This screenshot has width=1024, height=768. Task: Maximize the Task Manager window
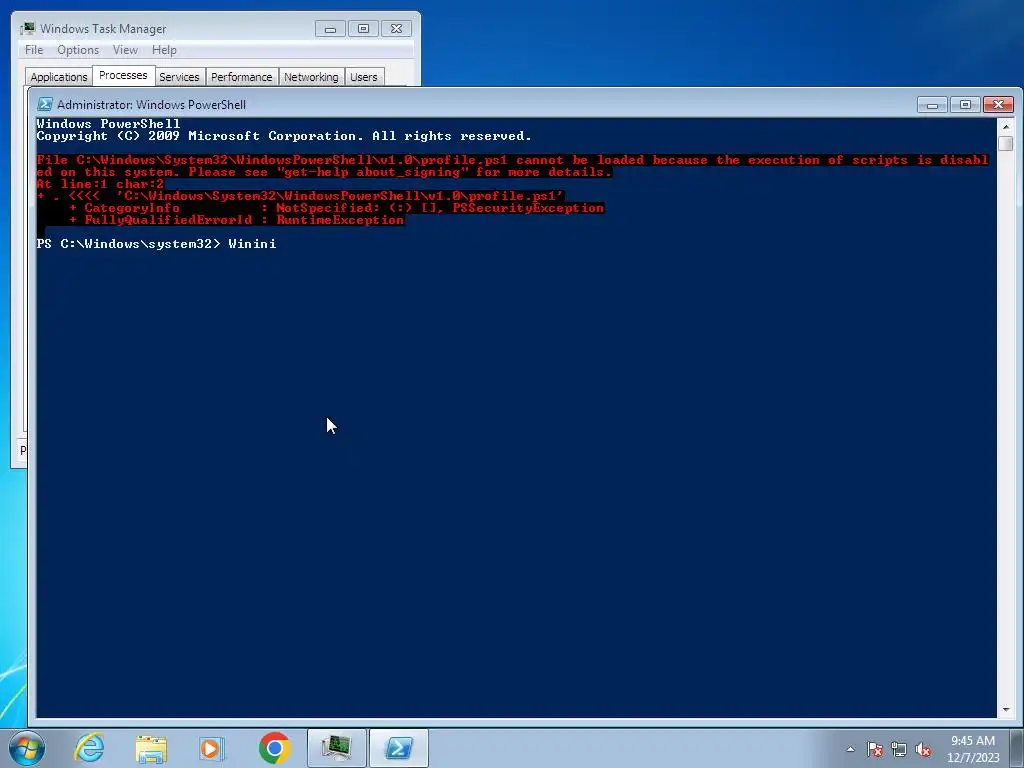pyautogui.click(x=363, y=29)
